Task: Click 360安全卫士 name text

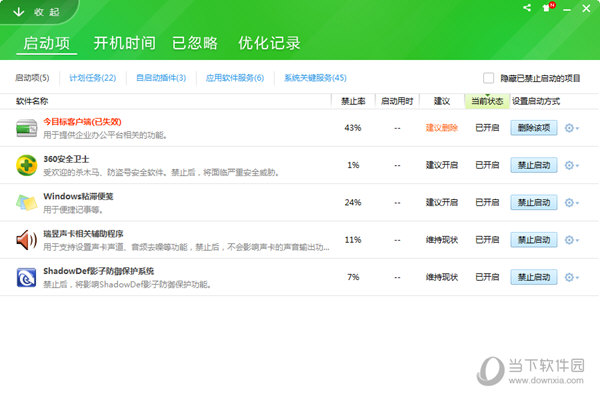Action: point(66,159)
